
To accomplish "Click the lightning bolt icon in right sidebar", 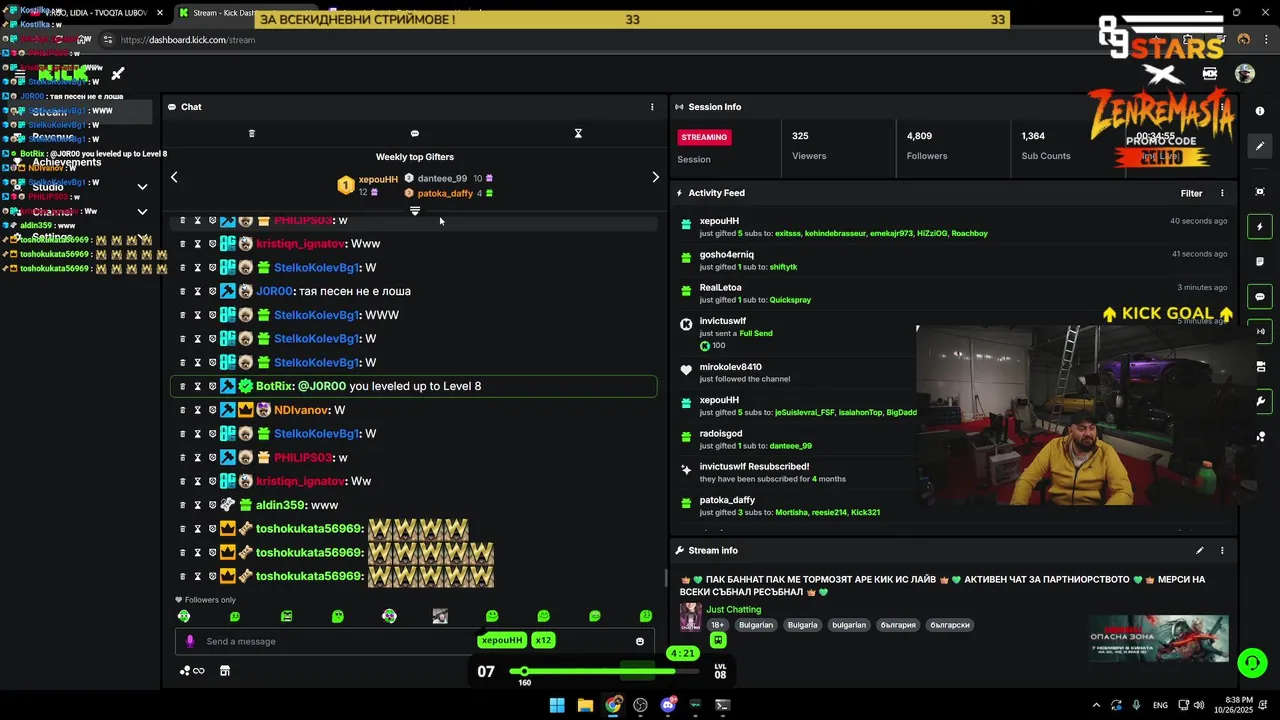I will tap(1260, 227).
